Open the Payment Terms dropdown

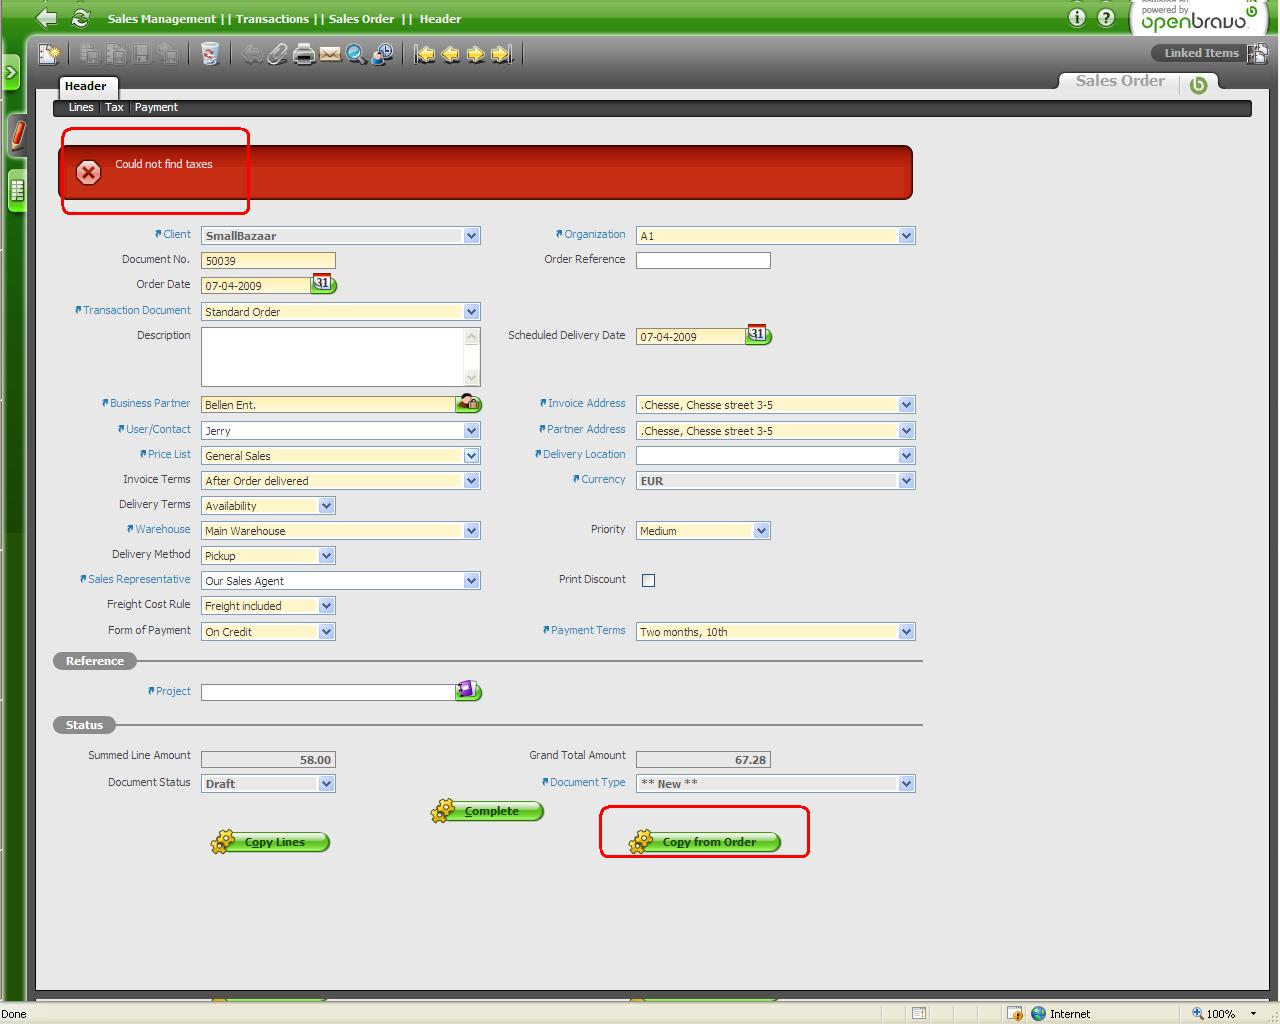(x=906, y=632)
